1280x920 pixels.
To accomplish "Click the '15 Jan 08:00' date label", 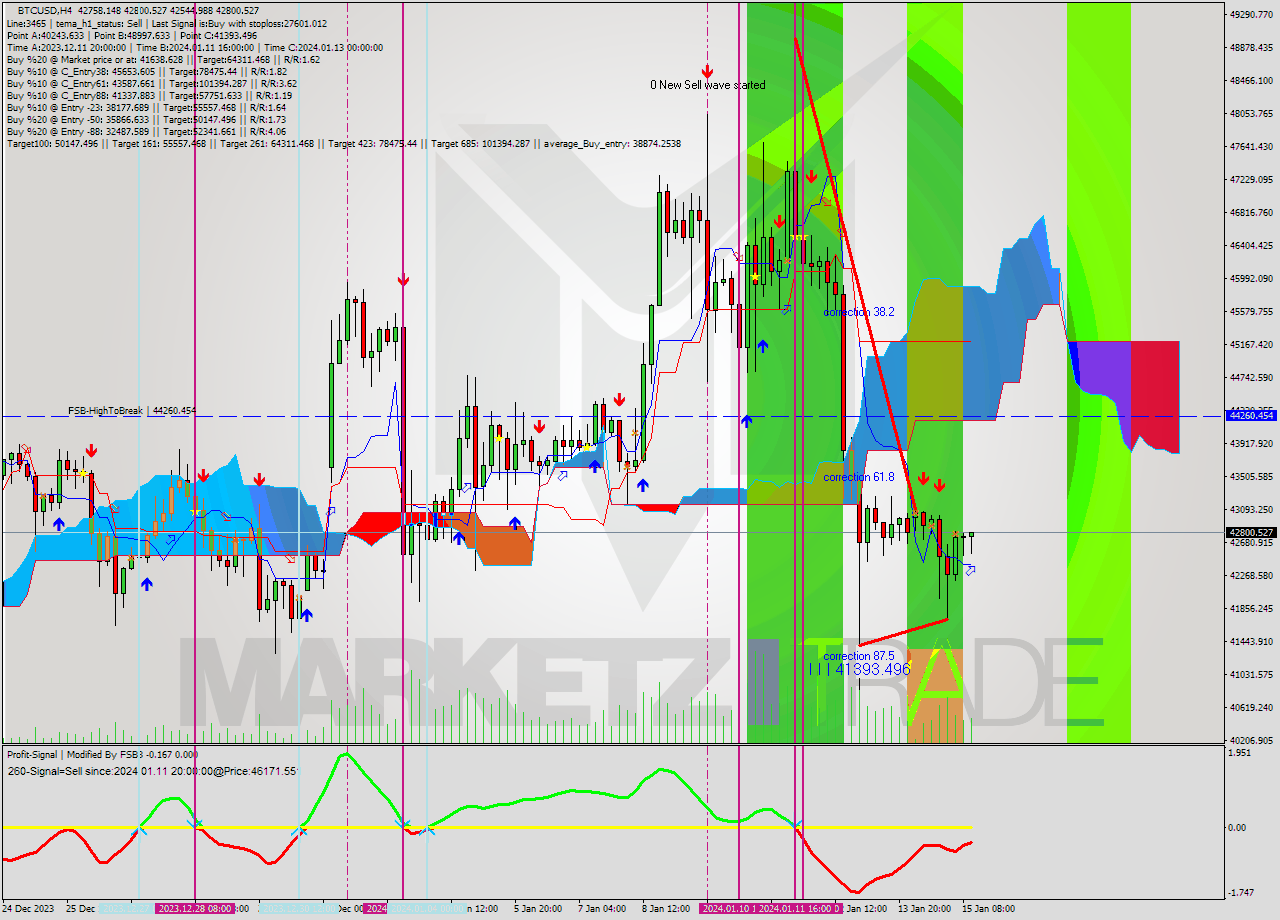I will (988, 909).
